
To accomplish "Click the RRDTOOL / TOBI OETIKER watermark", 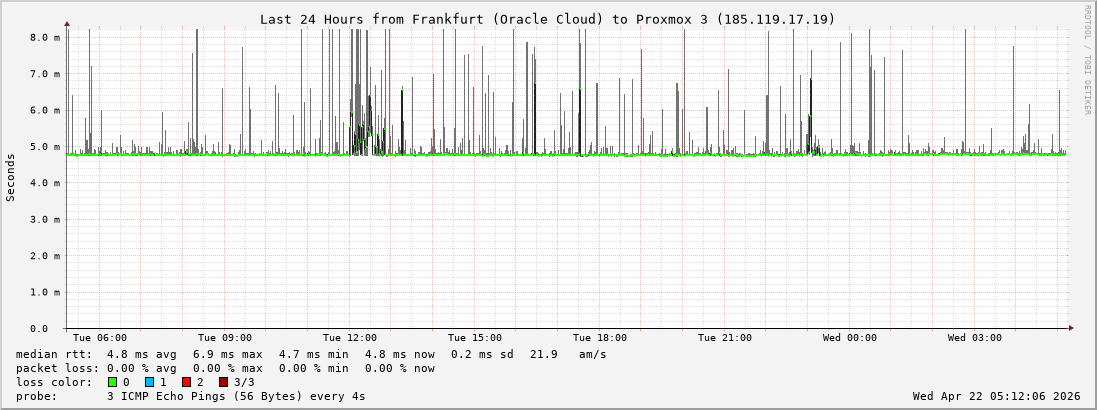I will coord(1087,60).
